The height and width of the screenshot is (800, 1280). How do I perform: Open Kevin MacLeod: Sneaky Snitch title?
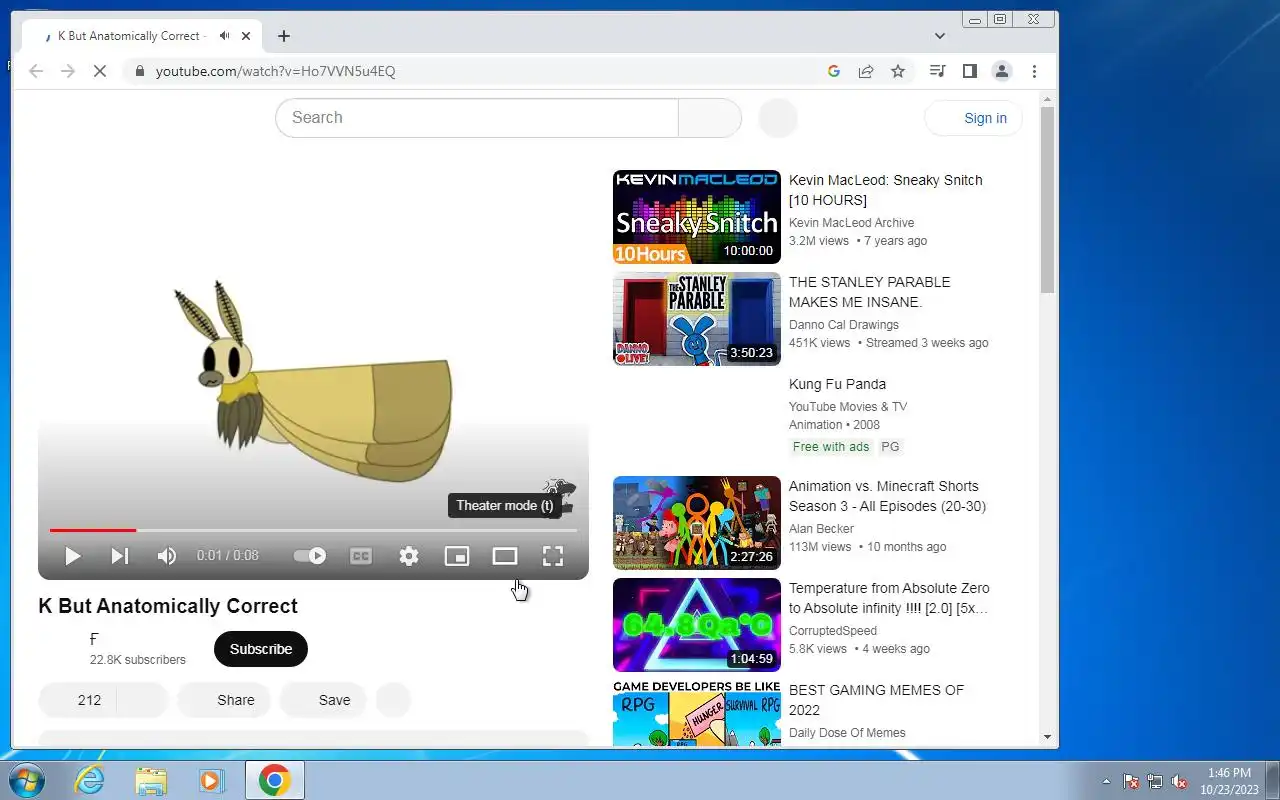[886, 190]
